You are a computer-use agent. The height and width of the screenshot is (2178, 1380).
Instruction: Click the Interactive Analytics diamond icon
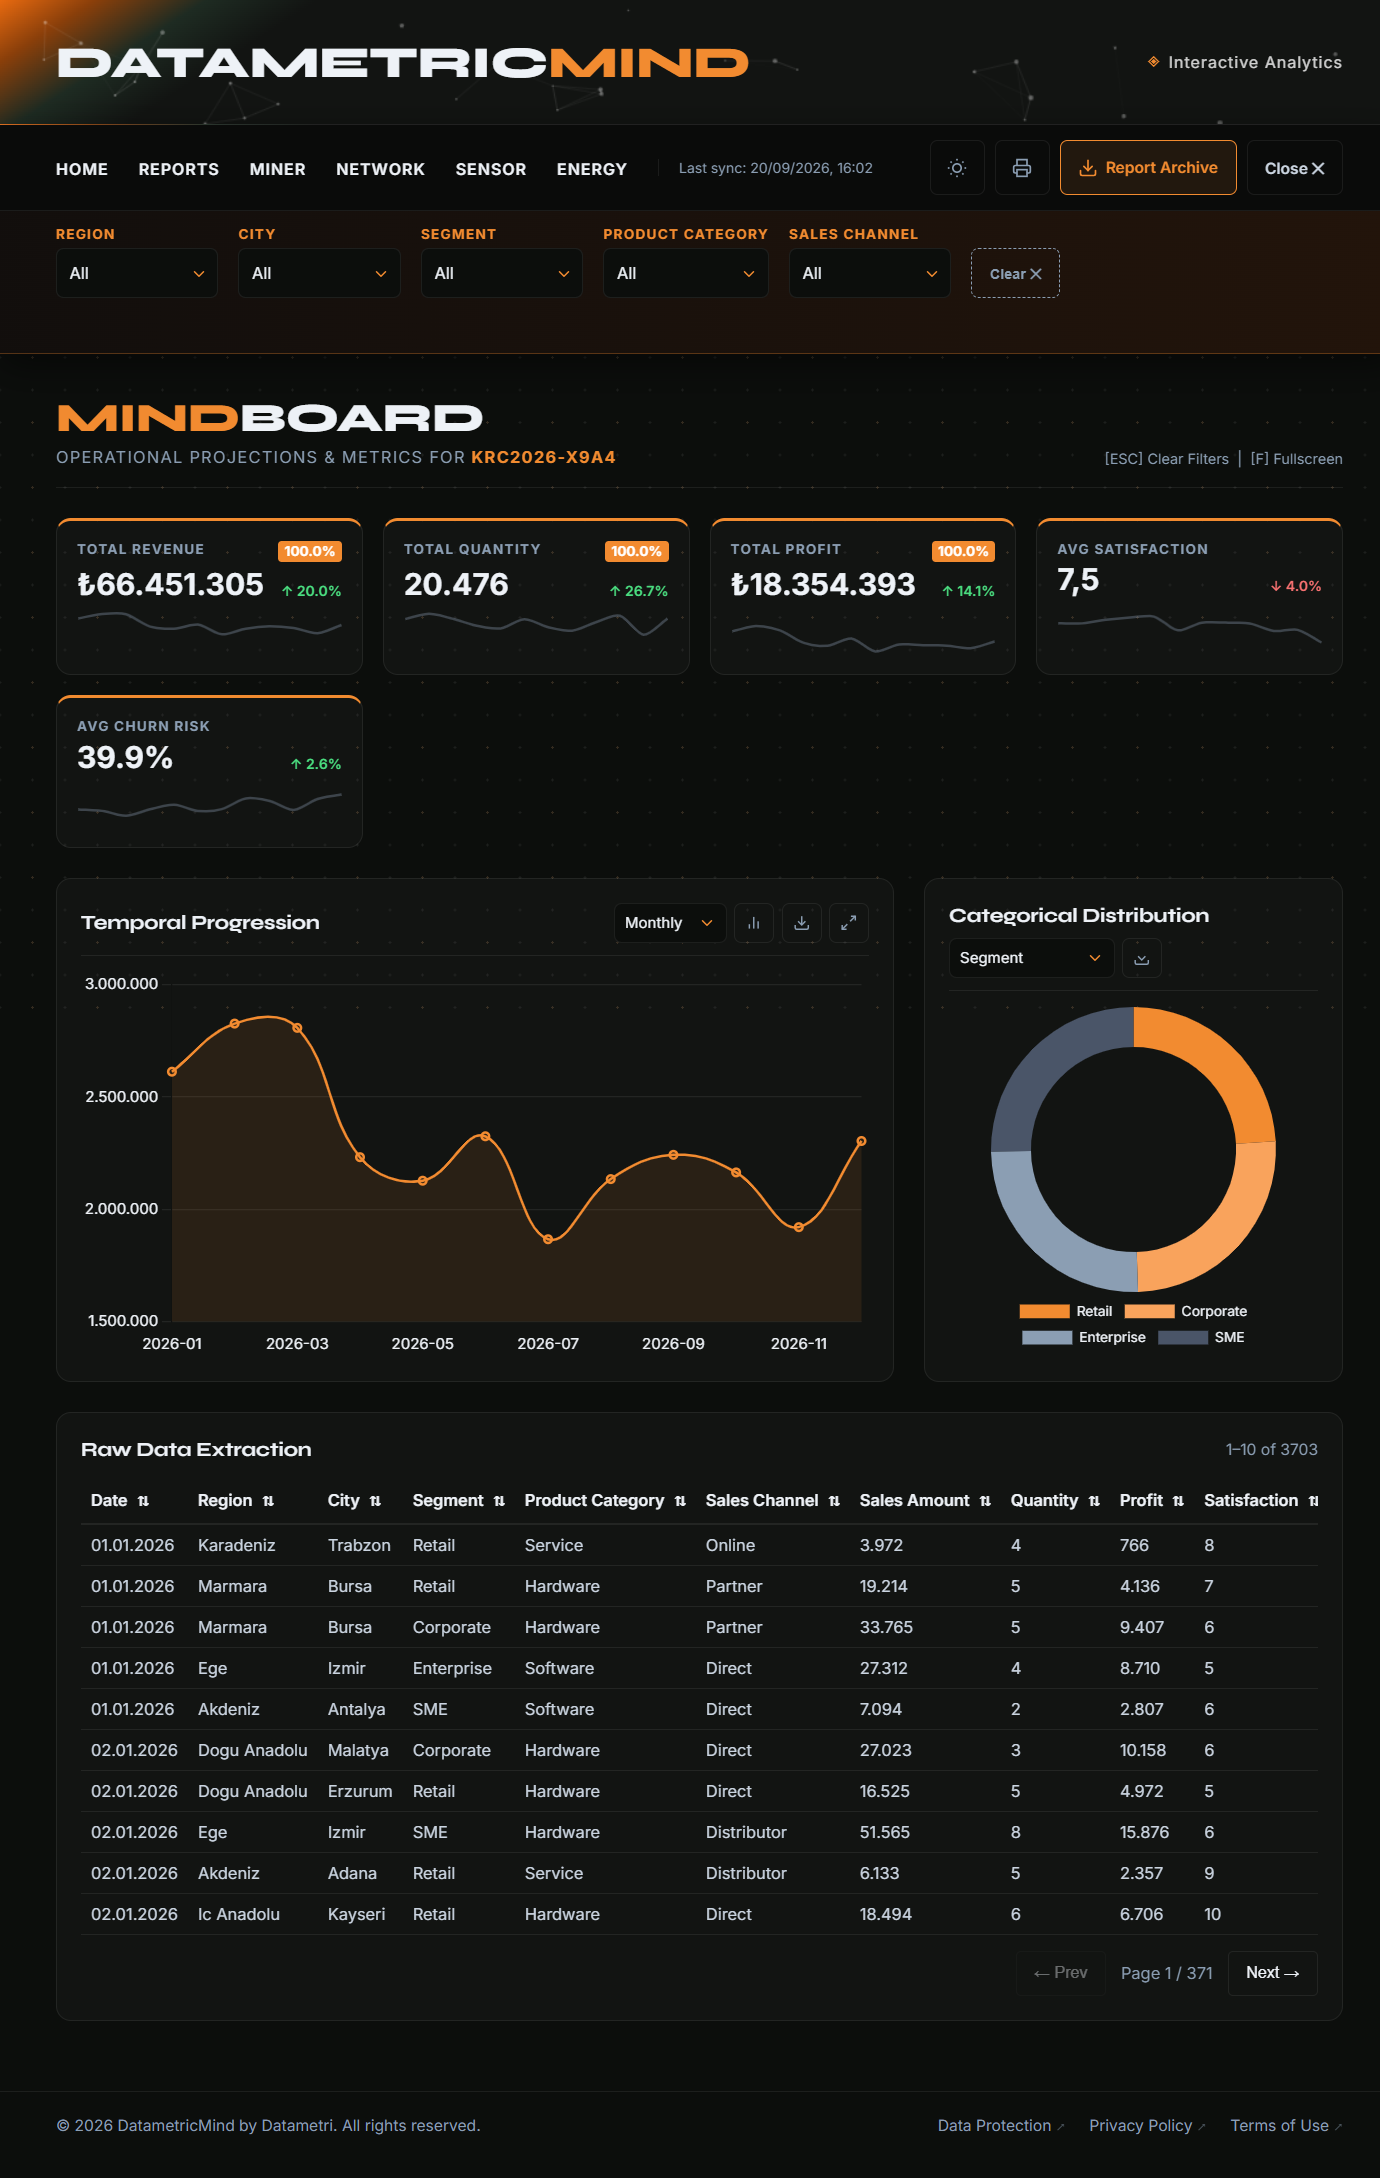[1154, 62]
